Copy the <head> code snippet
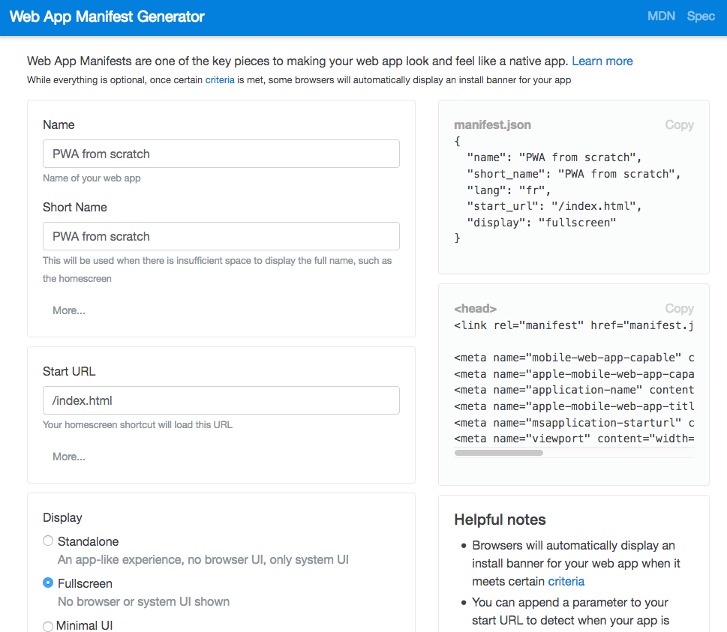Viewport: 727px width, 632px height. coord(679,308)
